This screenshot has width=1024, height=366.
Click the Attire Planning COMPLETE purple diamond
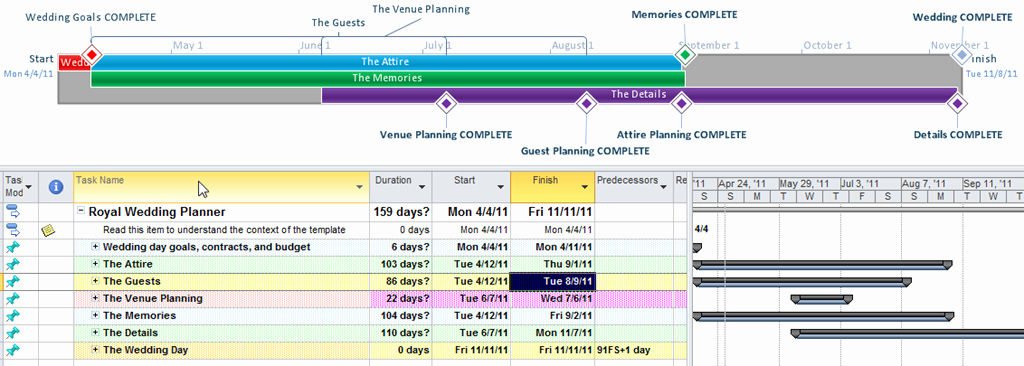[x=681, y=103]
